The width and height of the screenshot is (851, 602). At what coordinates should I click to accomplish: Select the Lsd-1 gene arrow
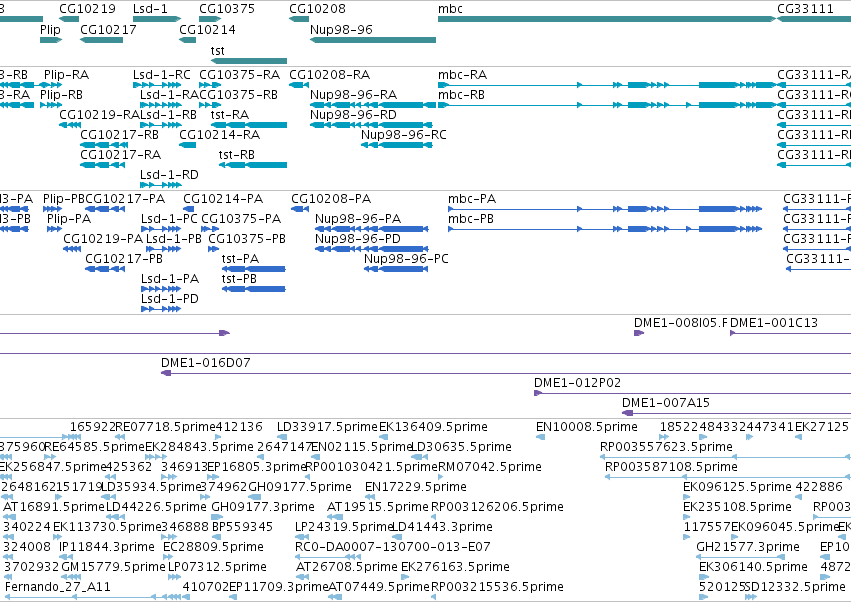click(x=157, y=19)
